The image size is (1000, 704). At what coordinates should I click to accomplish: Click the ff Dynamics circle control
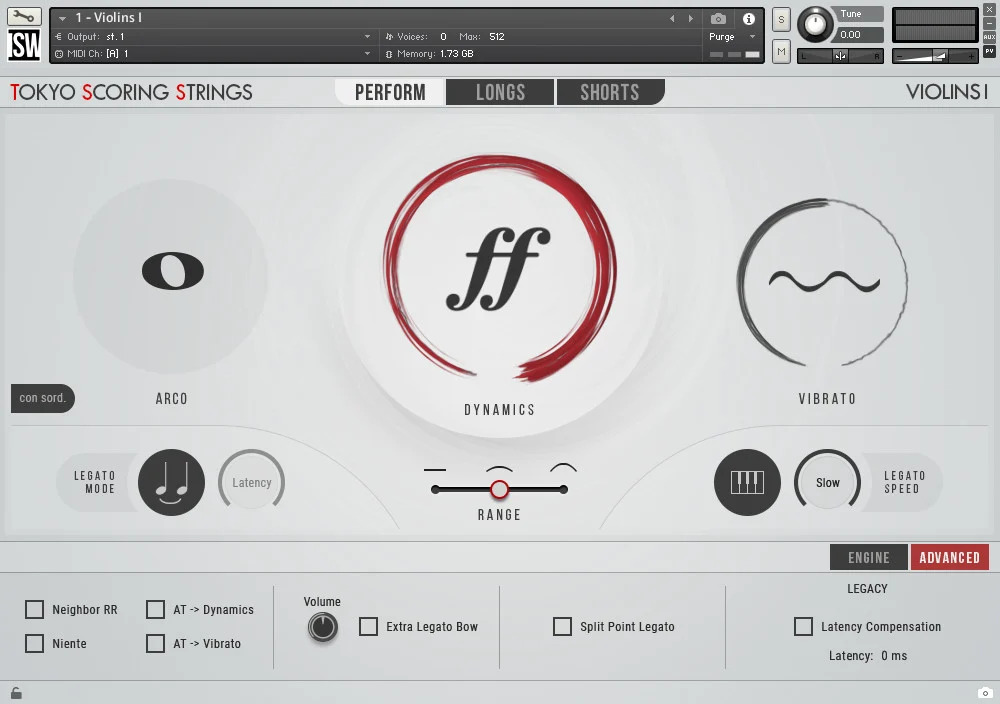499,268
